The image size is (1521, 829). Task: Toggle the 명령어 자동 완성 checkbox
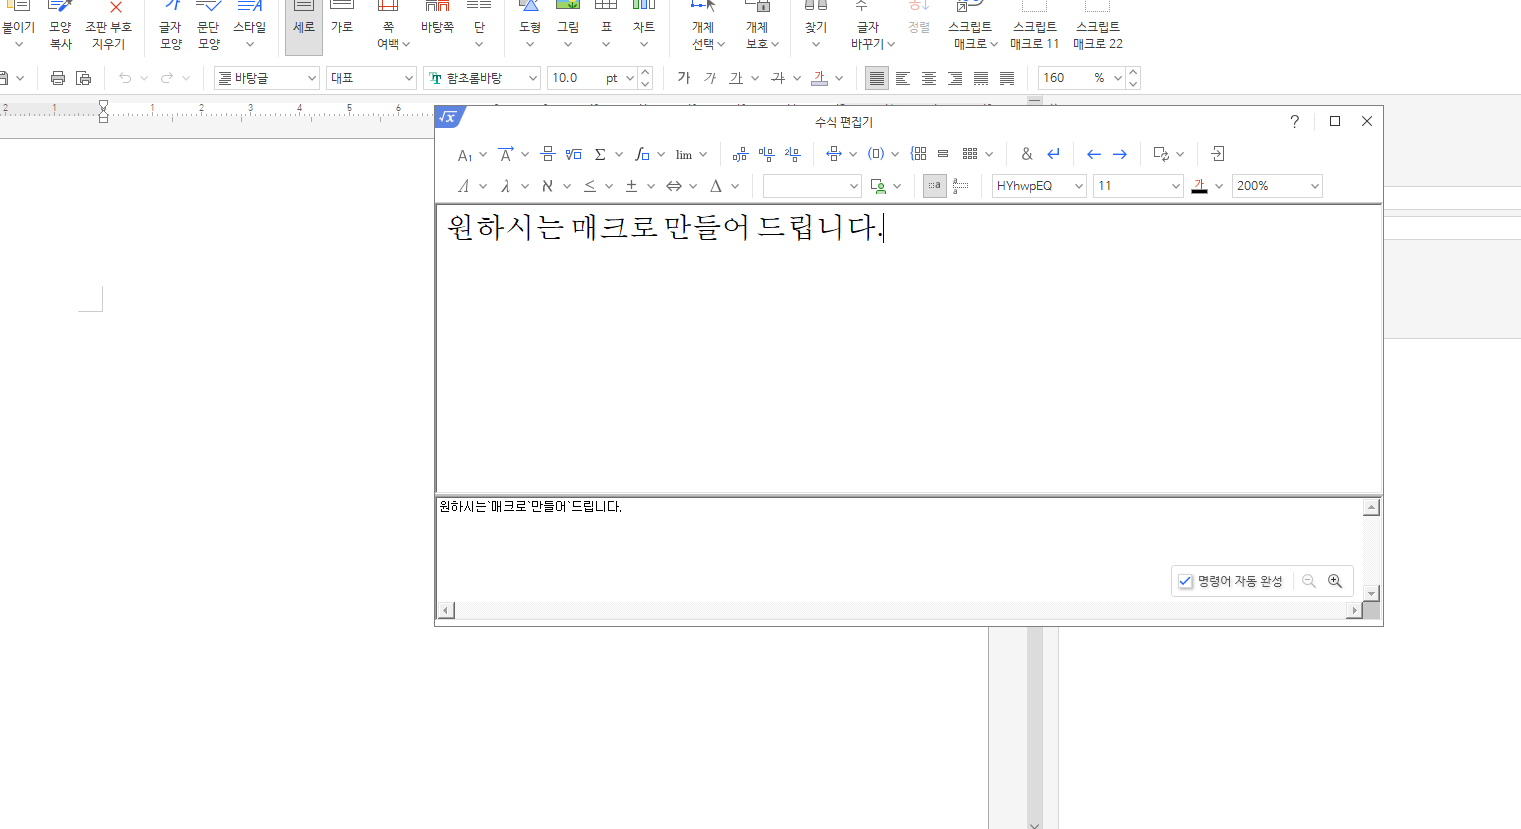tap(1186, 581)
